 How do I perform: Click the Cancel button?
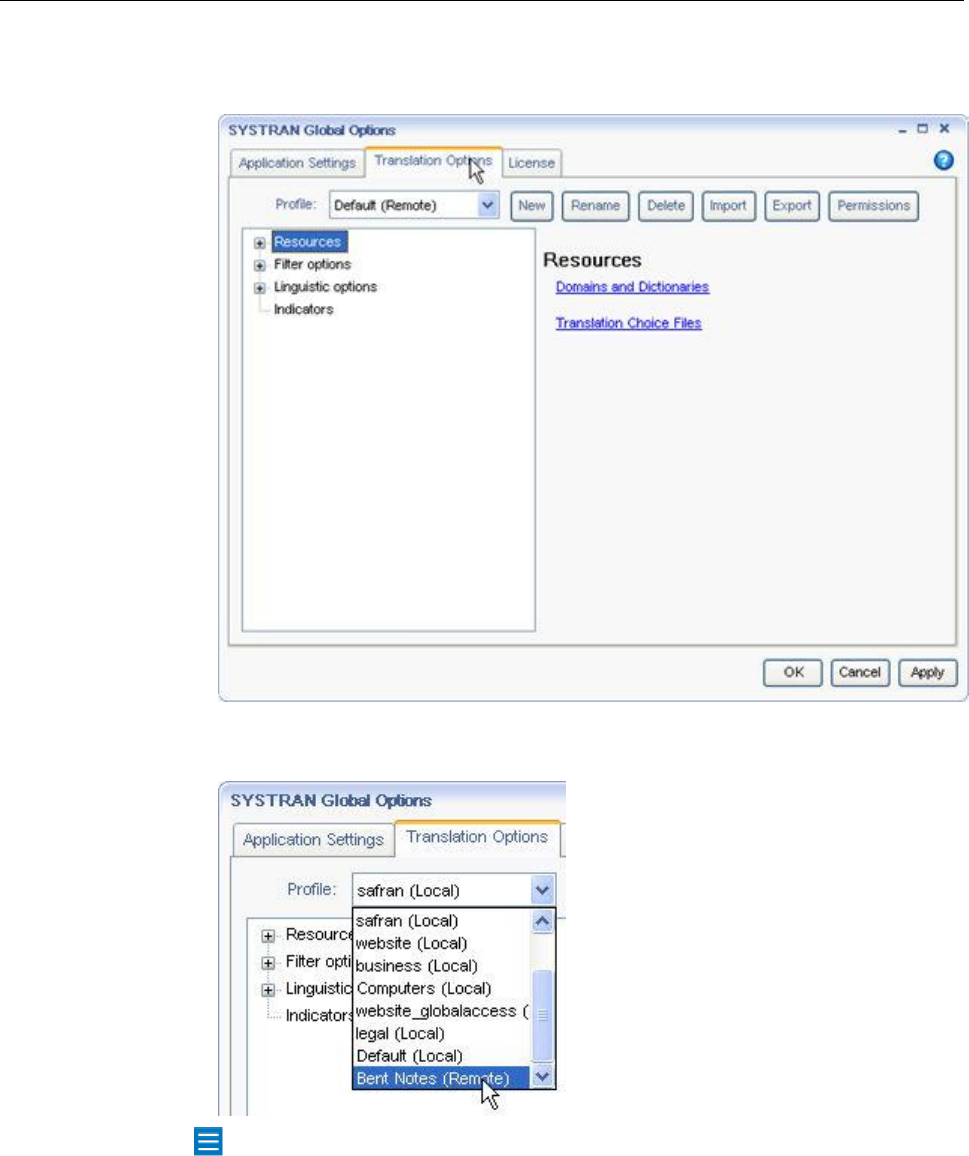[860, 672]
